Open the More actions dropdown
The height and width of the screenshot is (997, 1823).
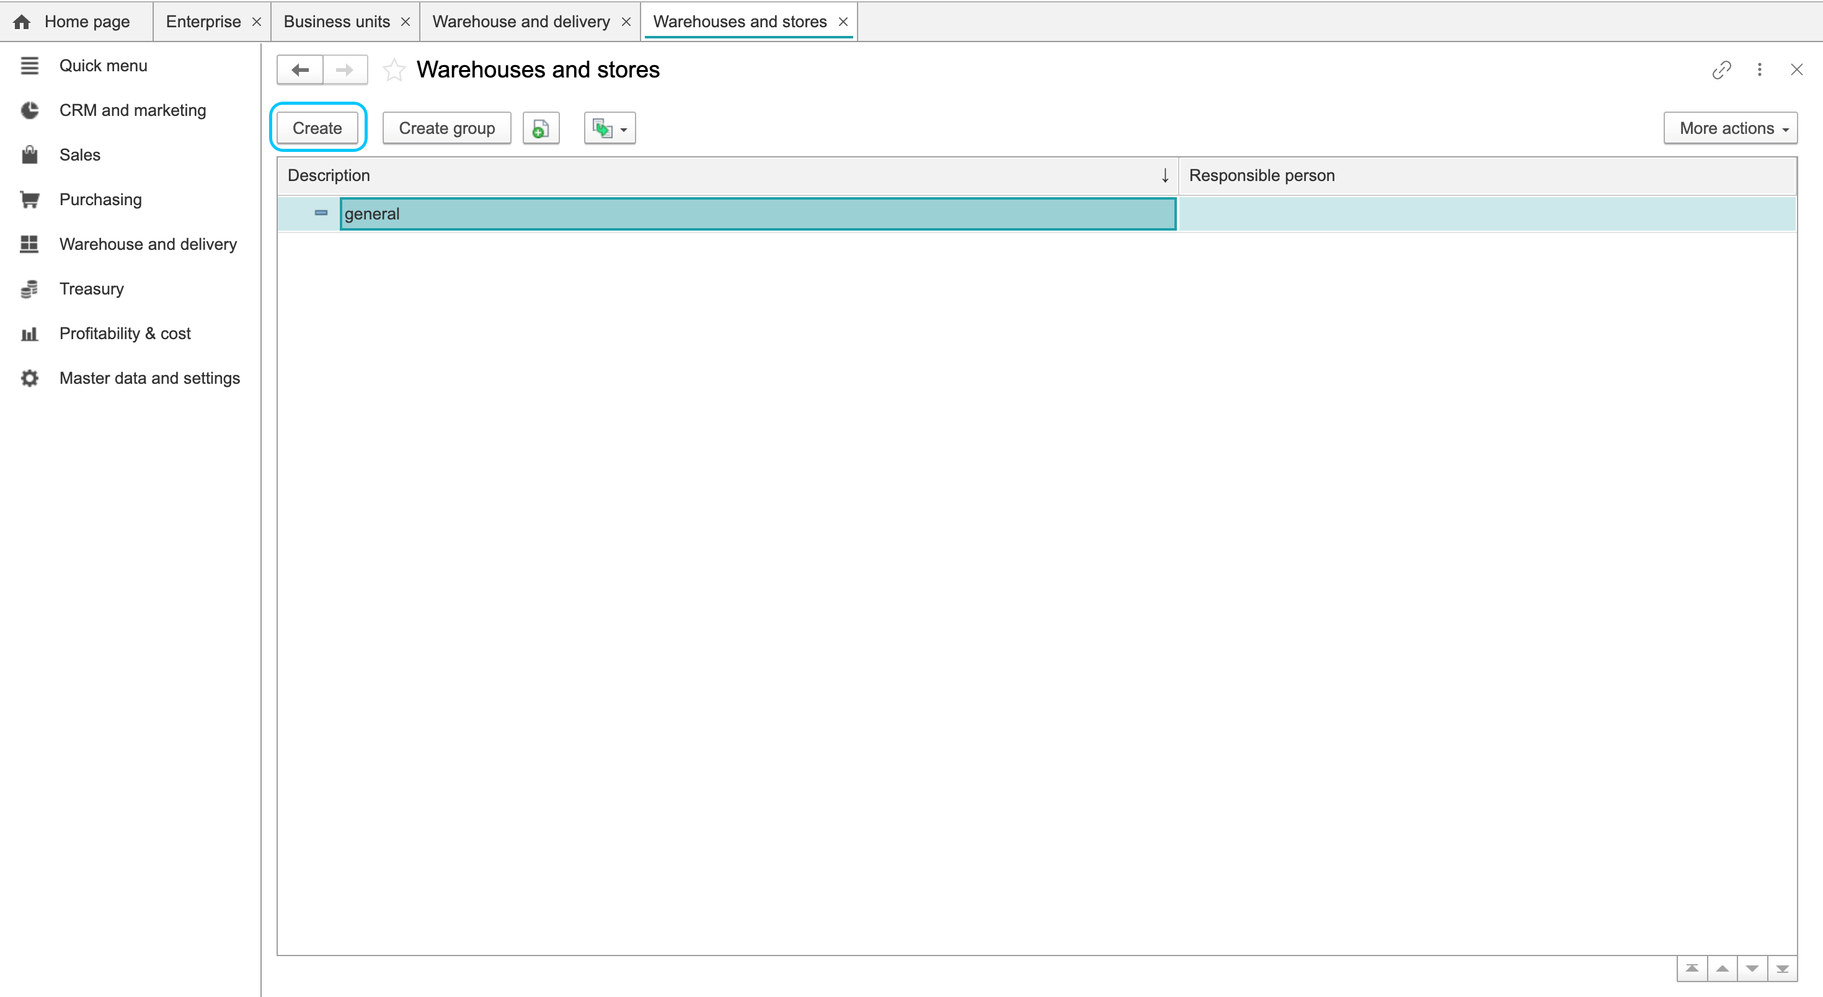coord(1730,128)
